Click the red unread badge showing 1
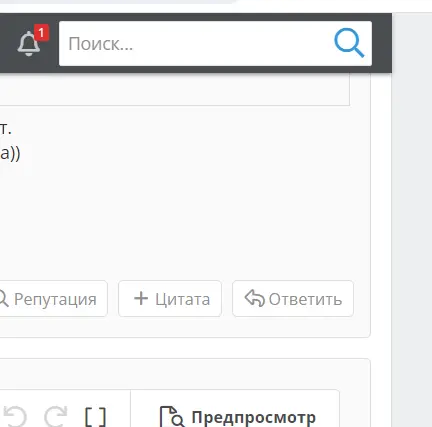Viewport: 432px width, 427px height. pos(41,33)
